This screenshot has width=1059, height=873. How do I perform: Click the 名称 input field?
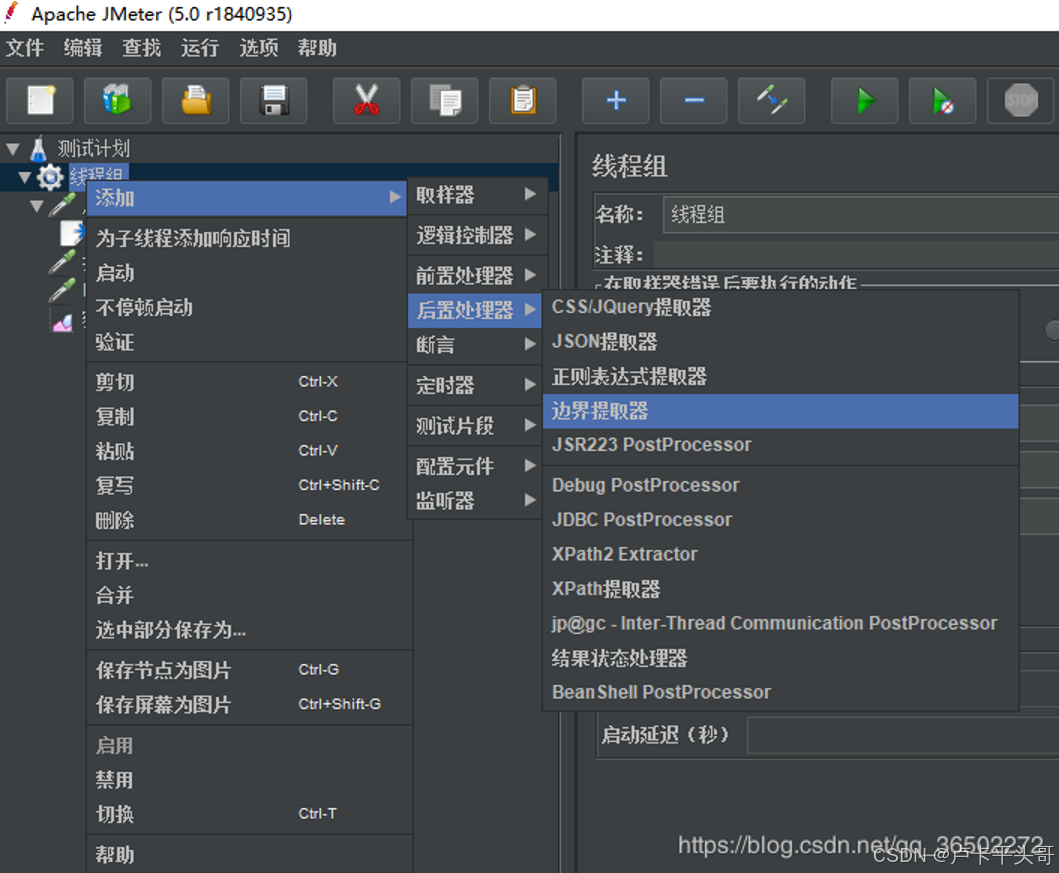(x=861, y=215)
